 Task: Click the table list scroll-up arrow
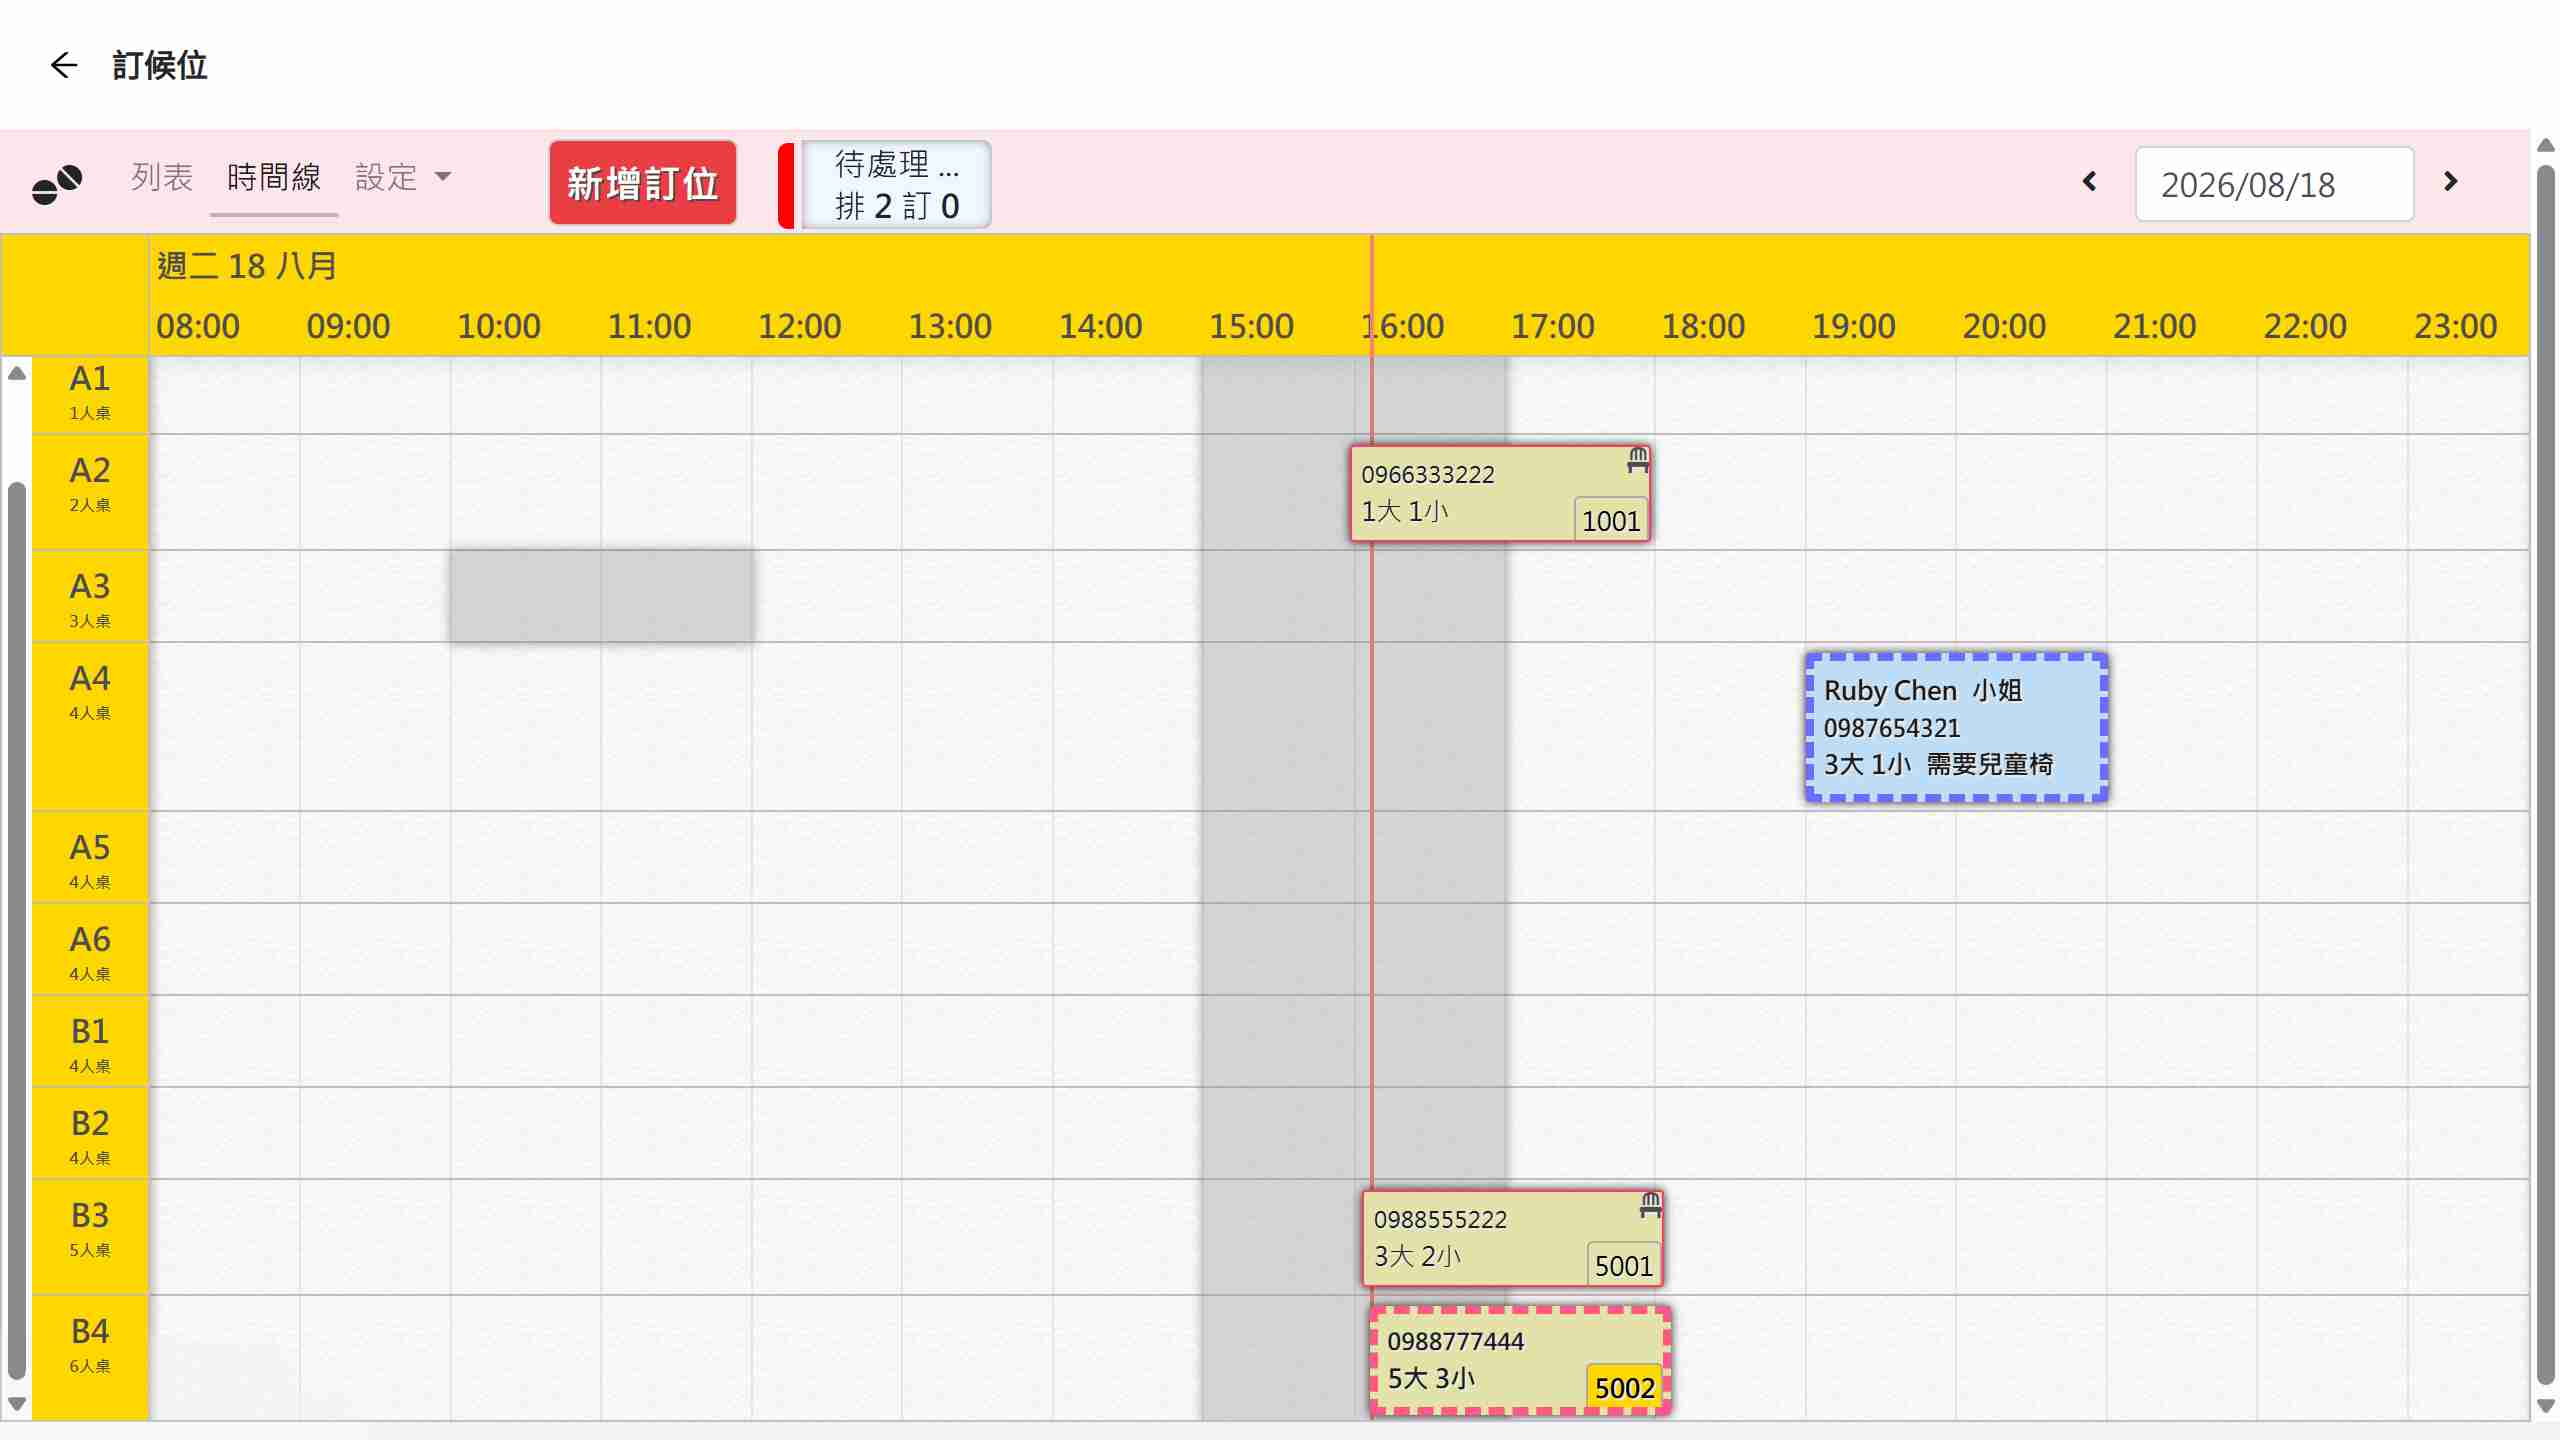click(16, 374)
